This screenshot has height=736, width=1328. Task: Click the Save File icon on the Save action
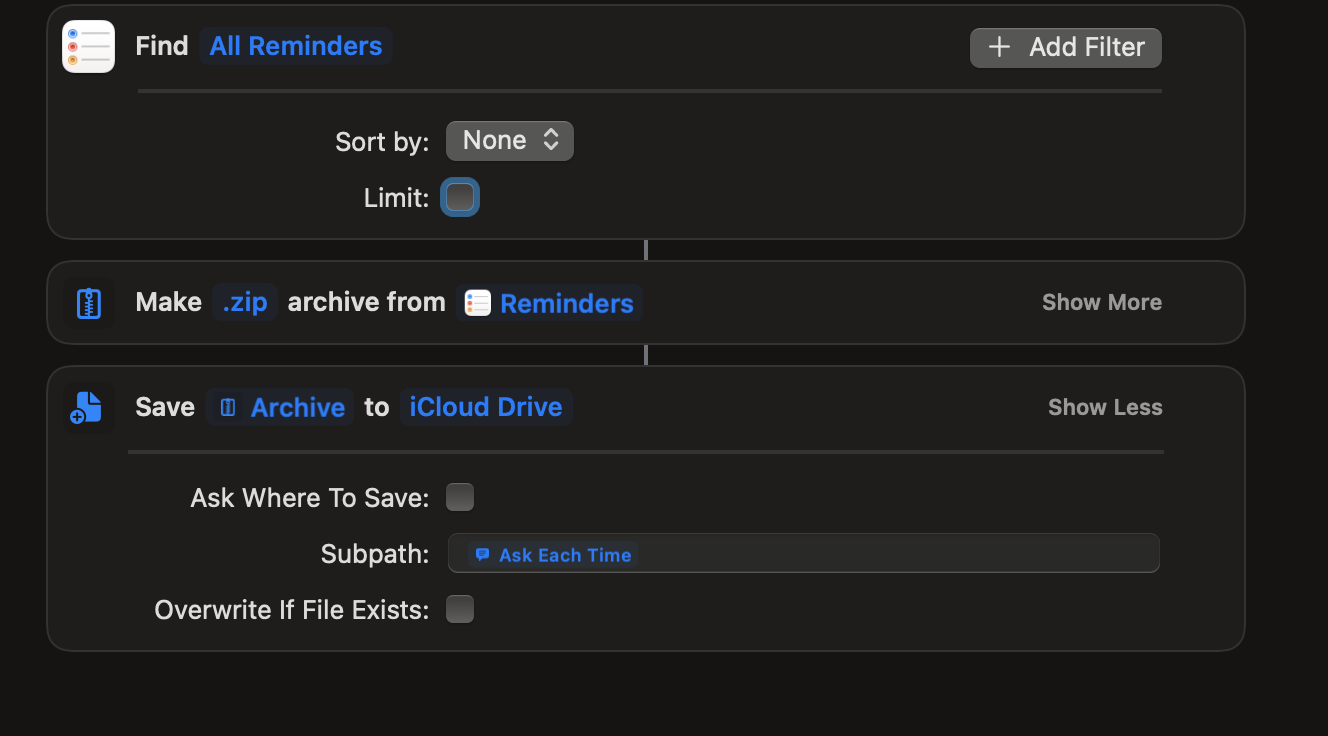pos(88,406)
